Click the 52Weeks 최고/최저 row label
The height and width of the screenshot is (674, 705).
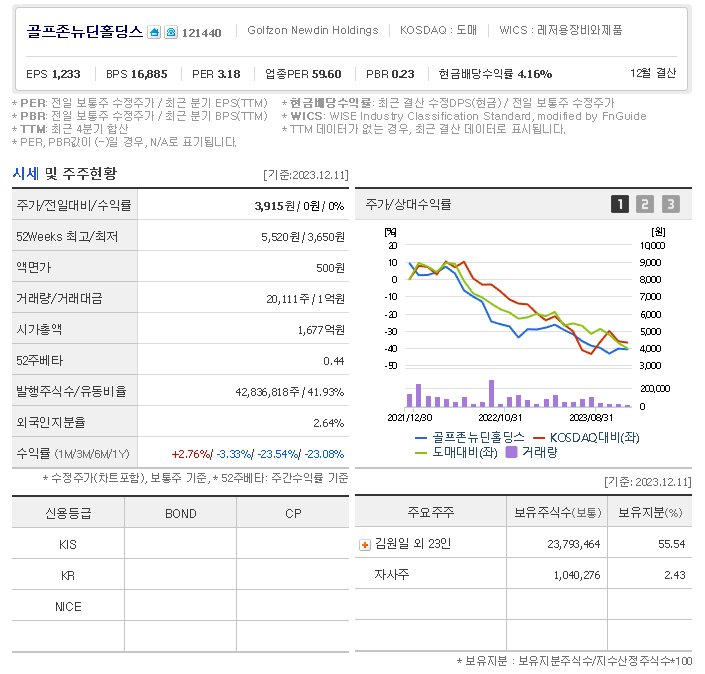[x=67, y=237]
